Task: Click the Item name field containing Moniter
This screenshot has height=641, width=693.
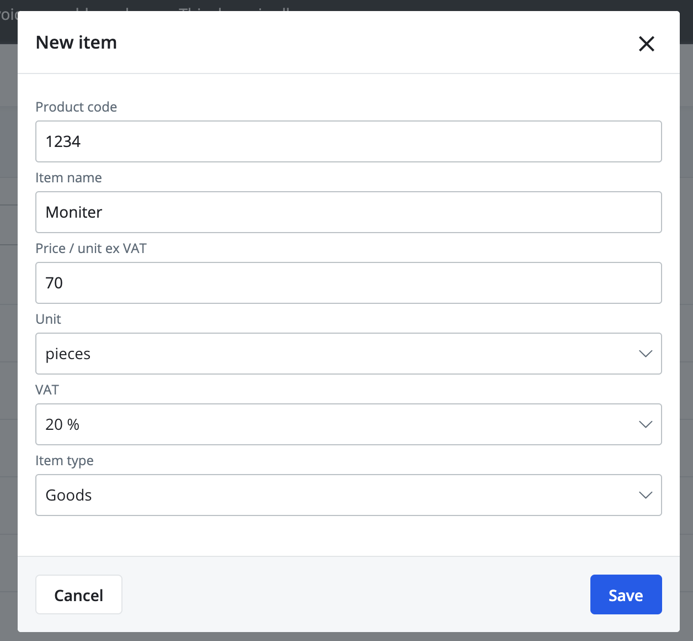Action: pos(348,212)
